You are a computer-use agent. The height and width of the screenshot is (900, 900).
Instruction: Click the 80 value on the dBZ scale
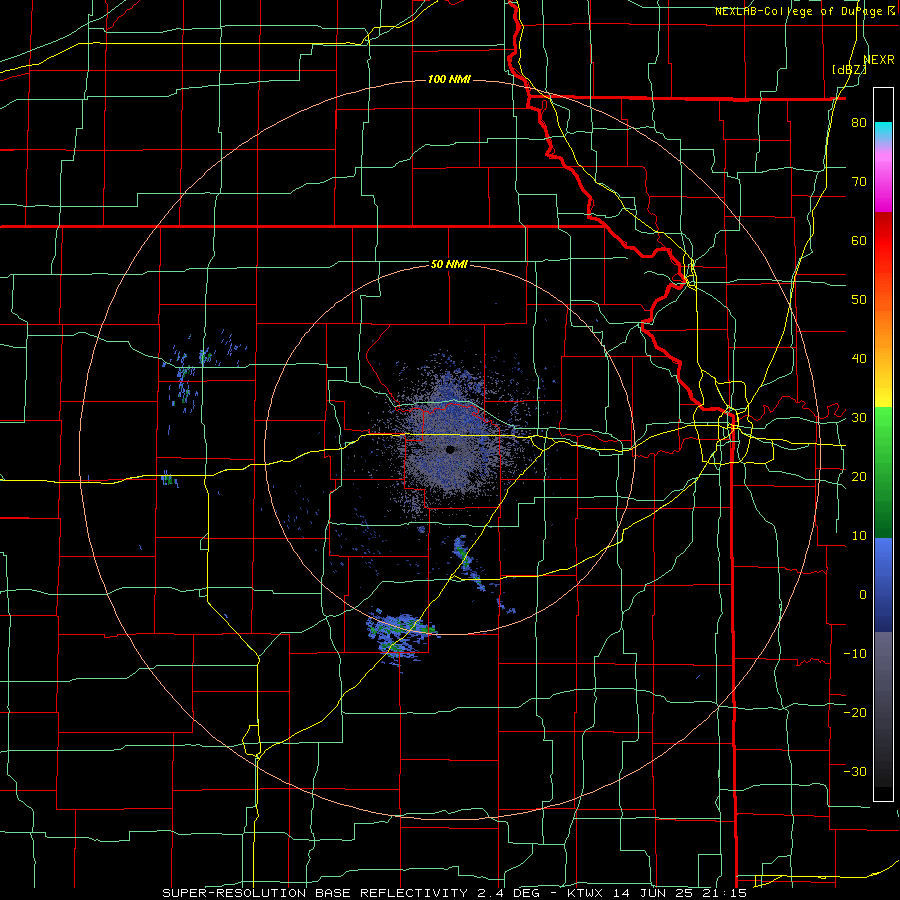(x=859, y=123)
